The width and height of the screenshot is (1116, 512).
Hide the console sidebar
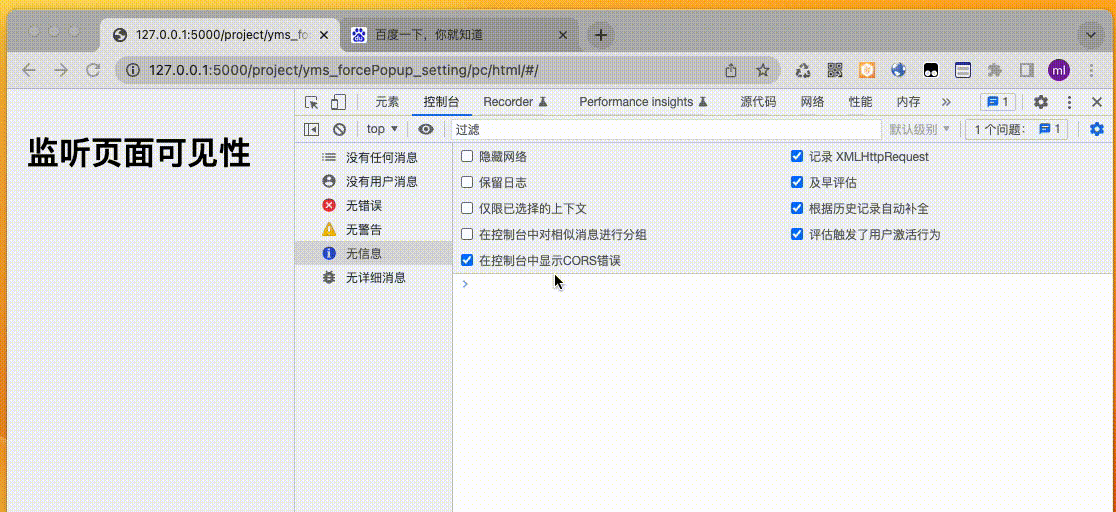pyautogui.click(x=311, y=129)
